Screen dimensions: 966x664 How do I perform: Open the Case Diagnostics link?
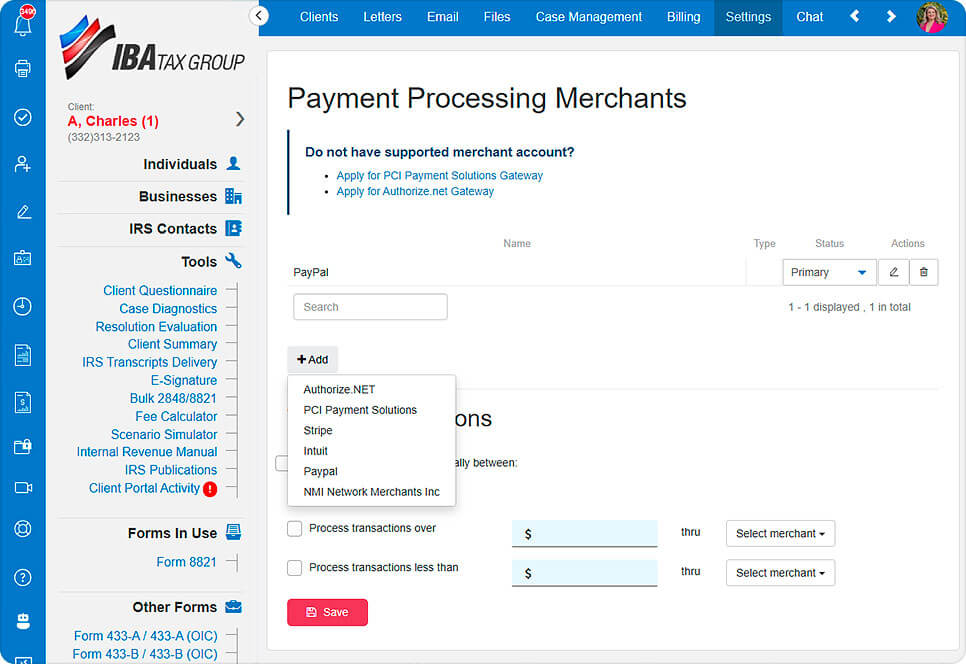click(x=168, y=309)
